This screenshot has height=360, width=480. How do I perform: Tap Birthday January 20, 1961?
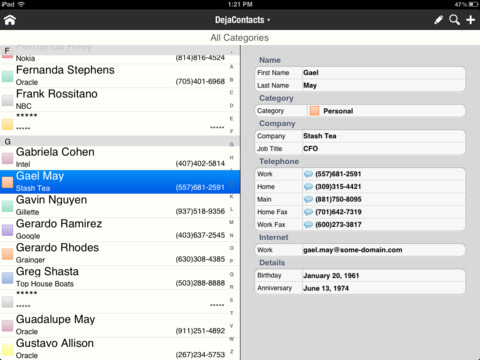click(x=360, y=275)
